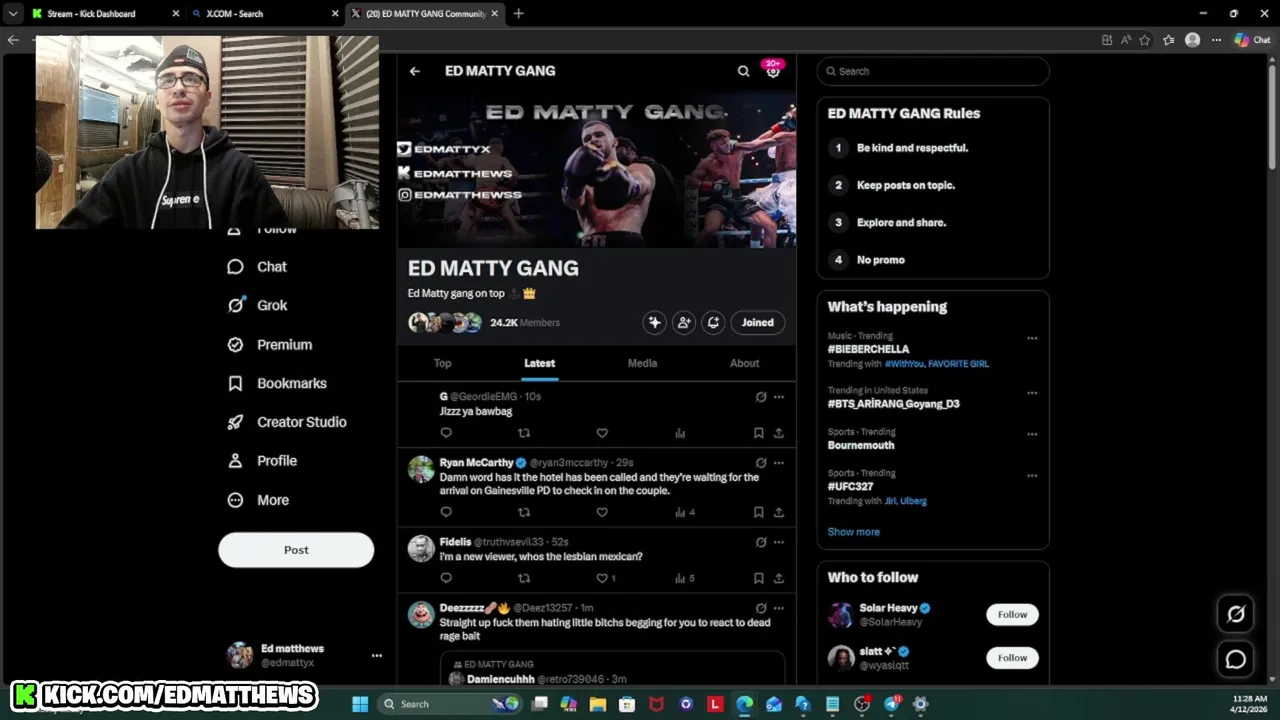1280x720 pixels.
Task: Go back using the ED MATTY GANG header arrow
Action: [x=414, y=71]
